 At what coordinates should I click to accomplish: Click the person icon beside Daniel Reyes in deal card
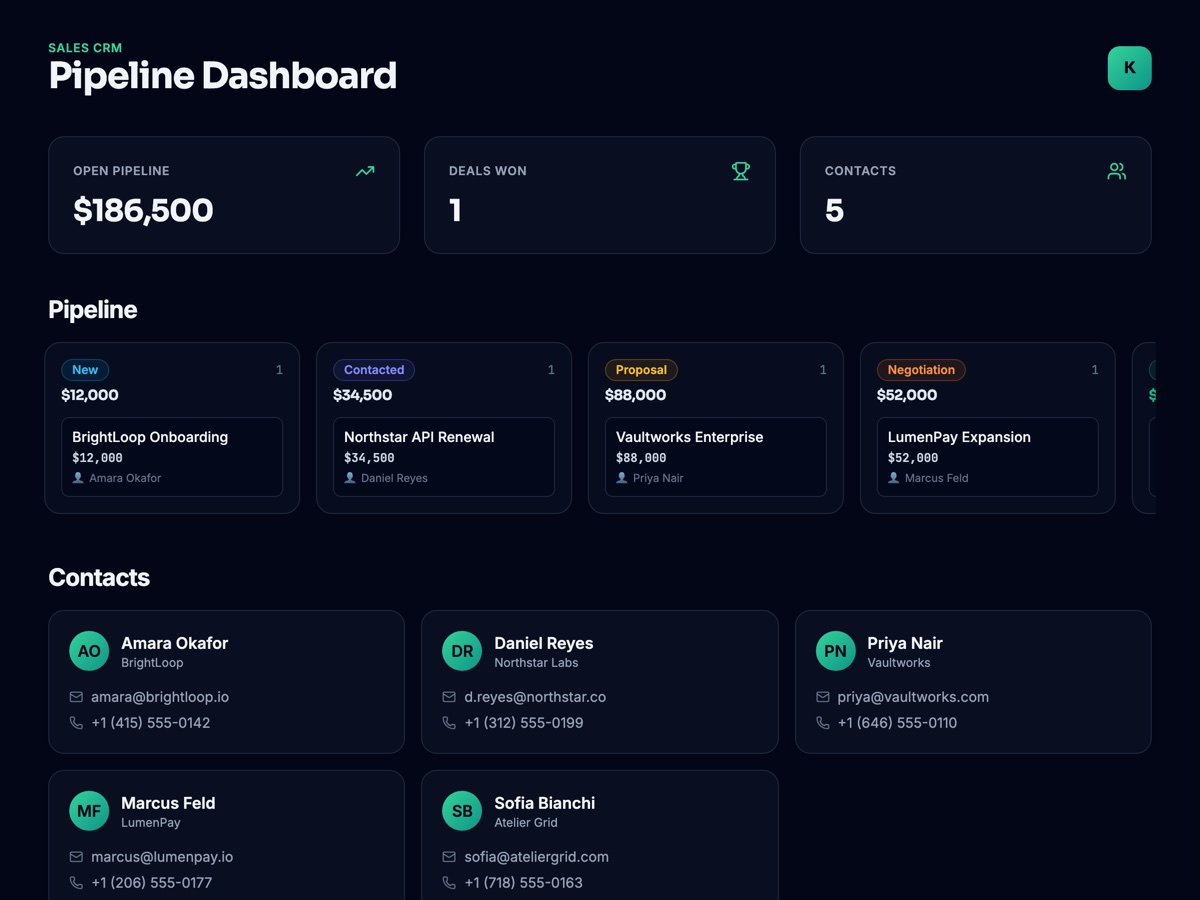(350, 478)
